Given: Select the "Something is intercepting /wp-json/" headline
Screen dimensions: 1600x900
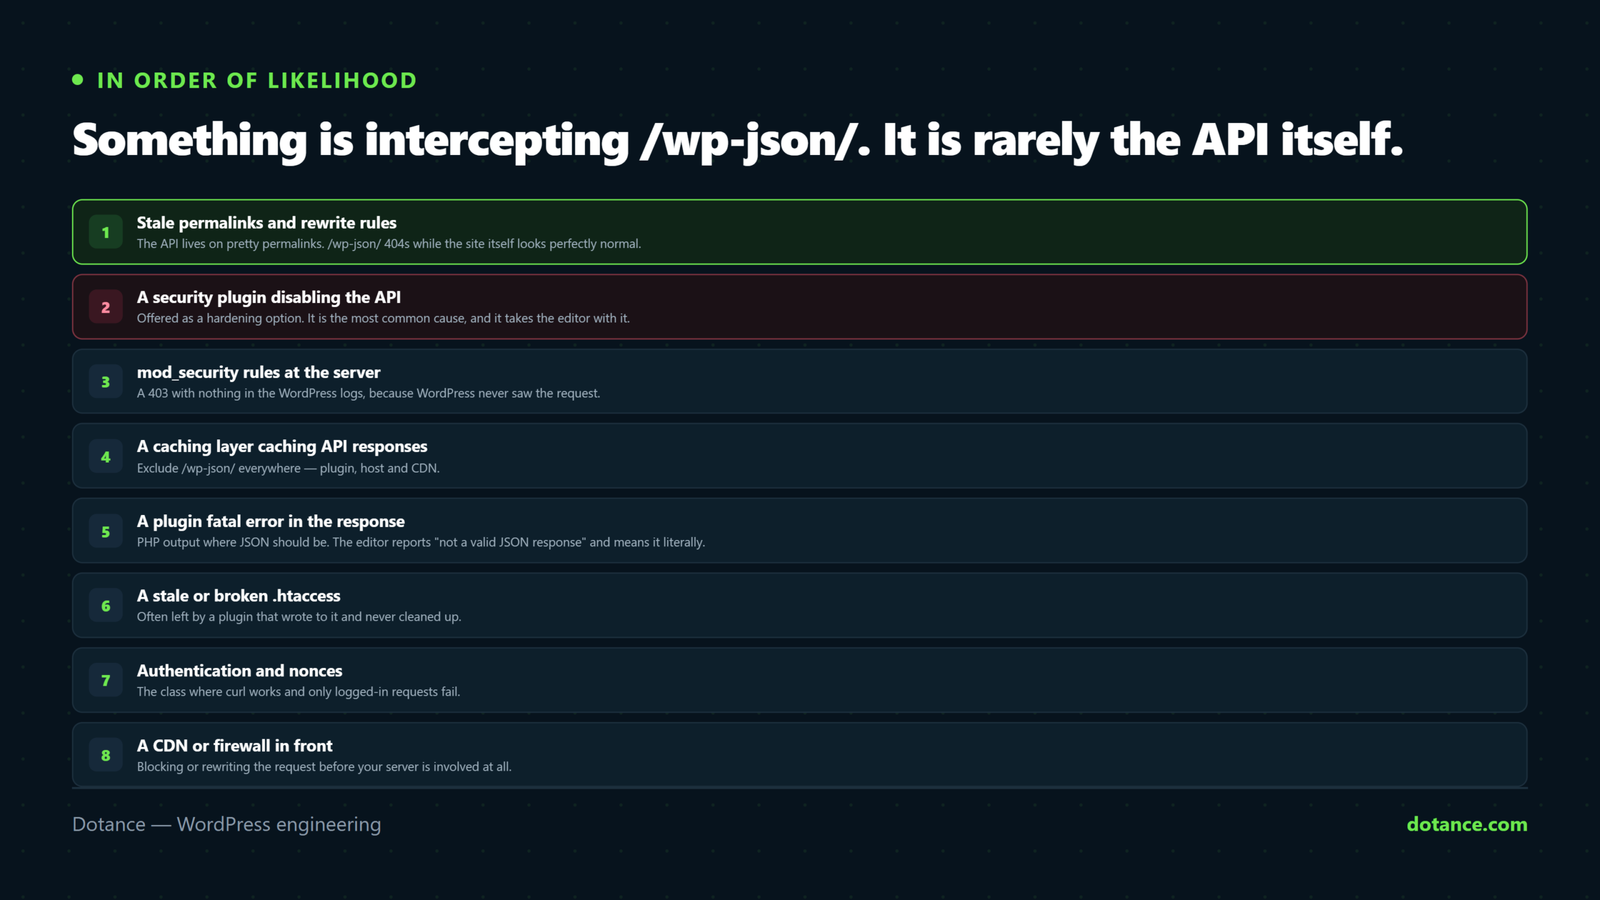Looking at the screenshot, I should [738, 139].
